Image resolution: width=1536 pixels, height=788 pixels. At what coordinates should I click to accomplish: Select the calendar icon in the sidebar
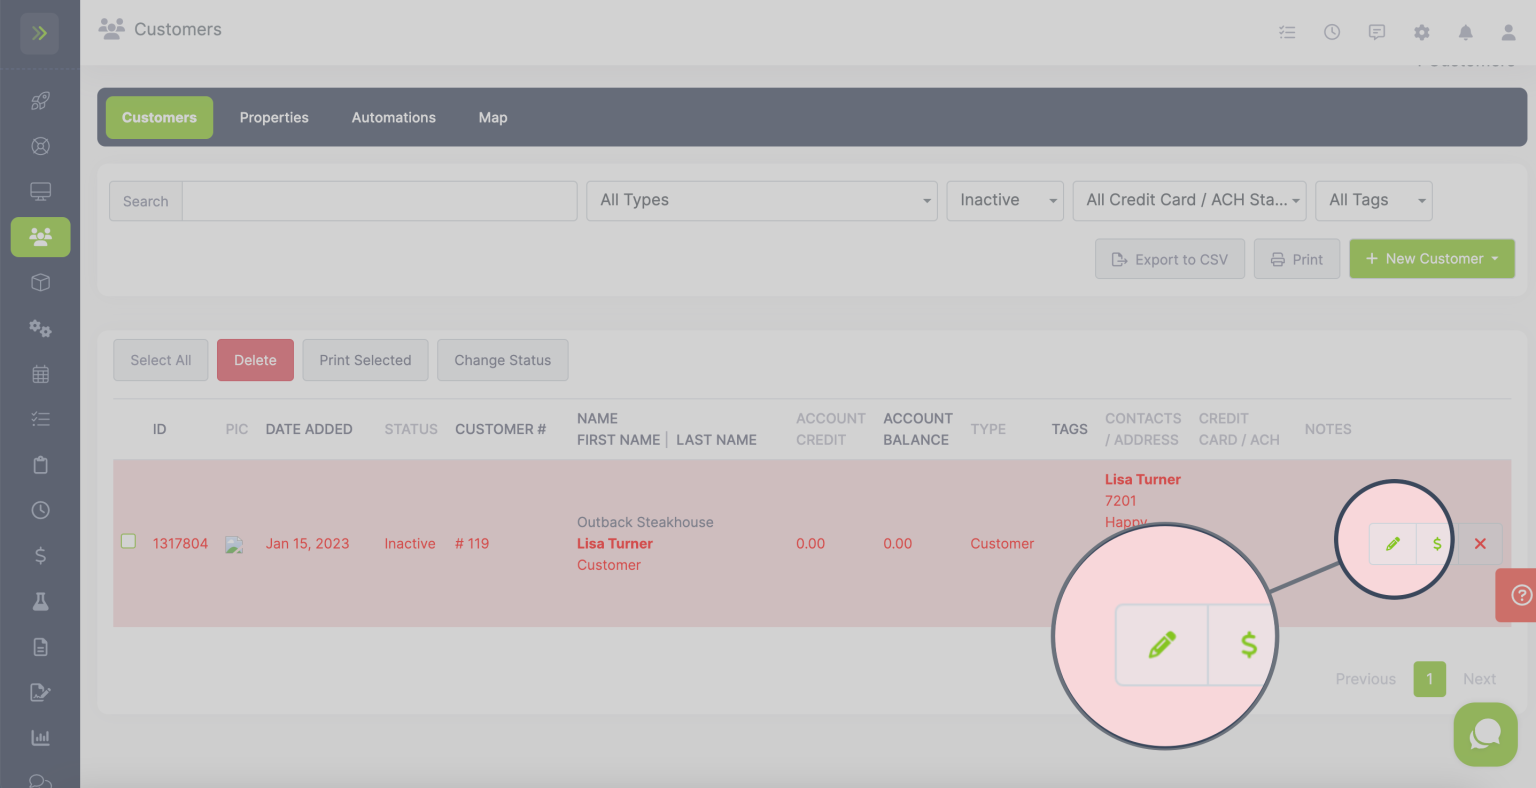pos(40,373)
